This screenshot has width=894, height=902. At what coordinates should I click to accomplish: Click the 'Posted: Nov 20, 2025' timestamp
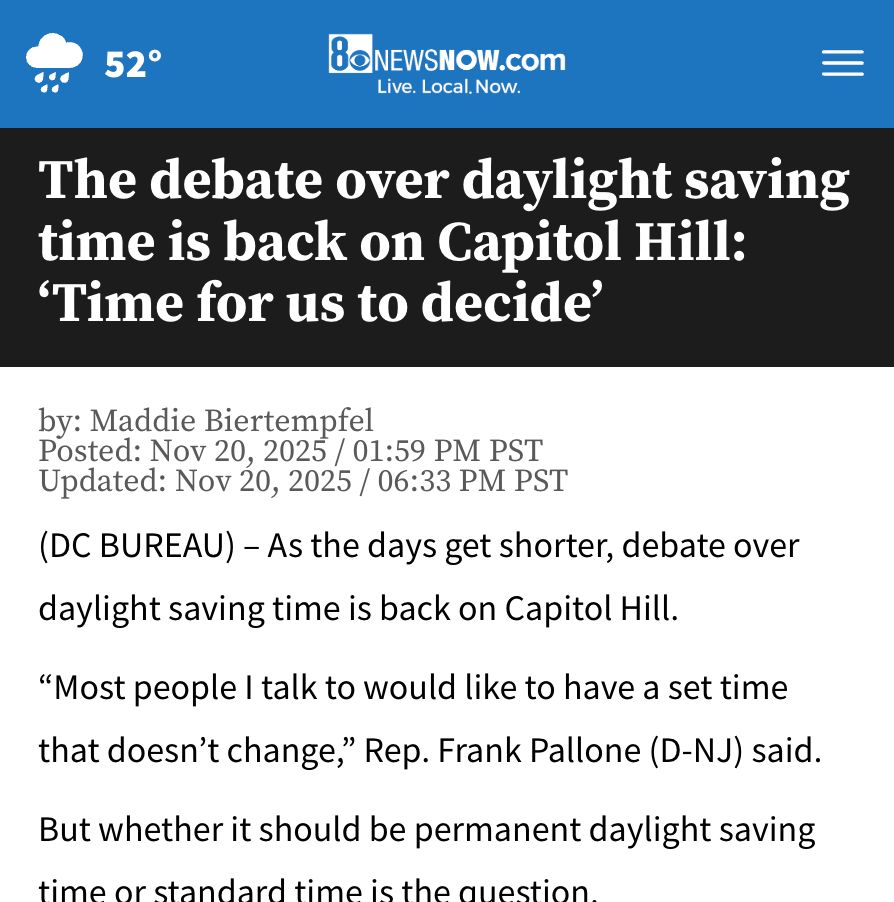coord(290,451)
